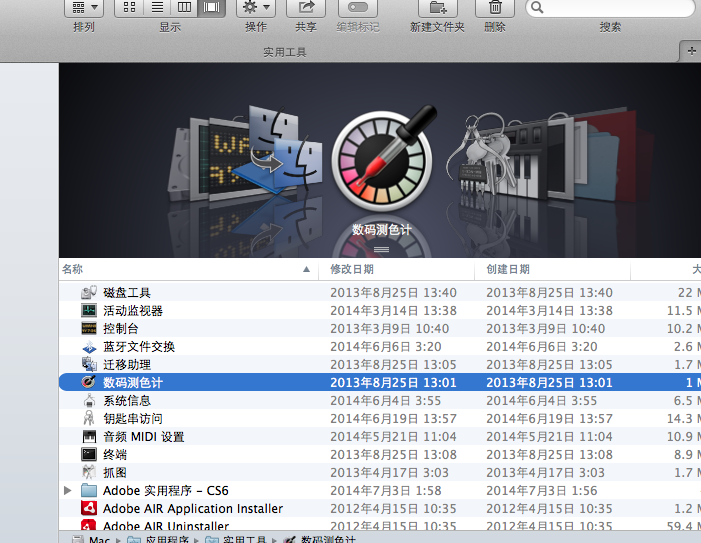Image resolution: width=701 pixels, height=543 pixels.
Task: Click the 新建文件夹 new folder button
Action: click(438, 8)
